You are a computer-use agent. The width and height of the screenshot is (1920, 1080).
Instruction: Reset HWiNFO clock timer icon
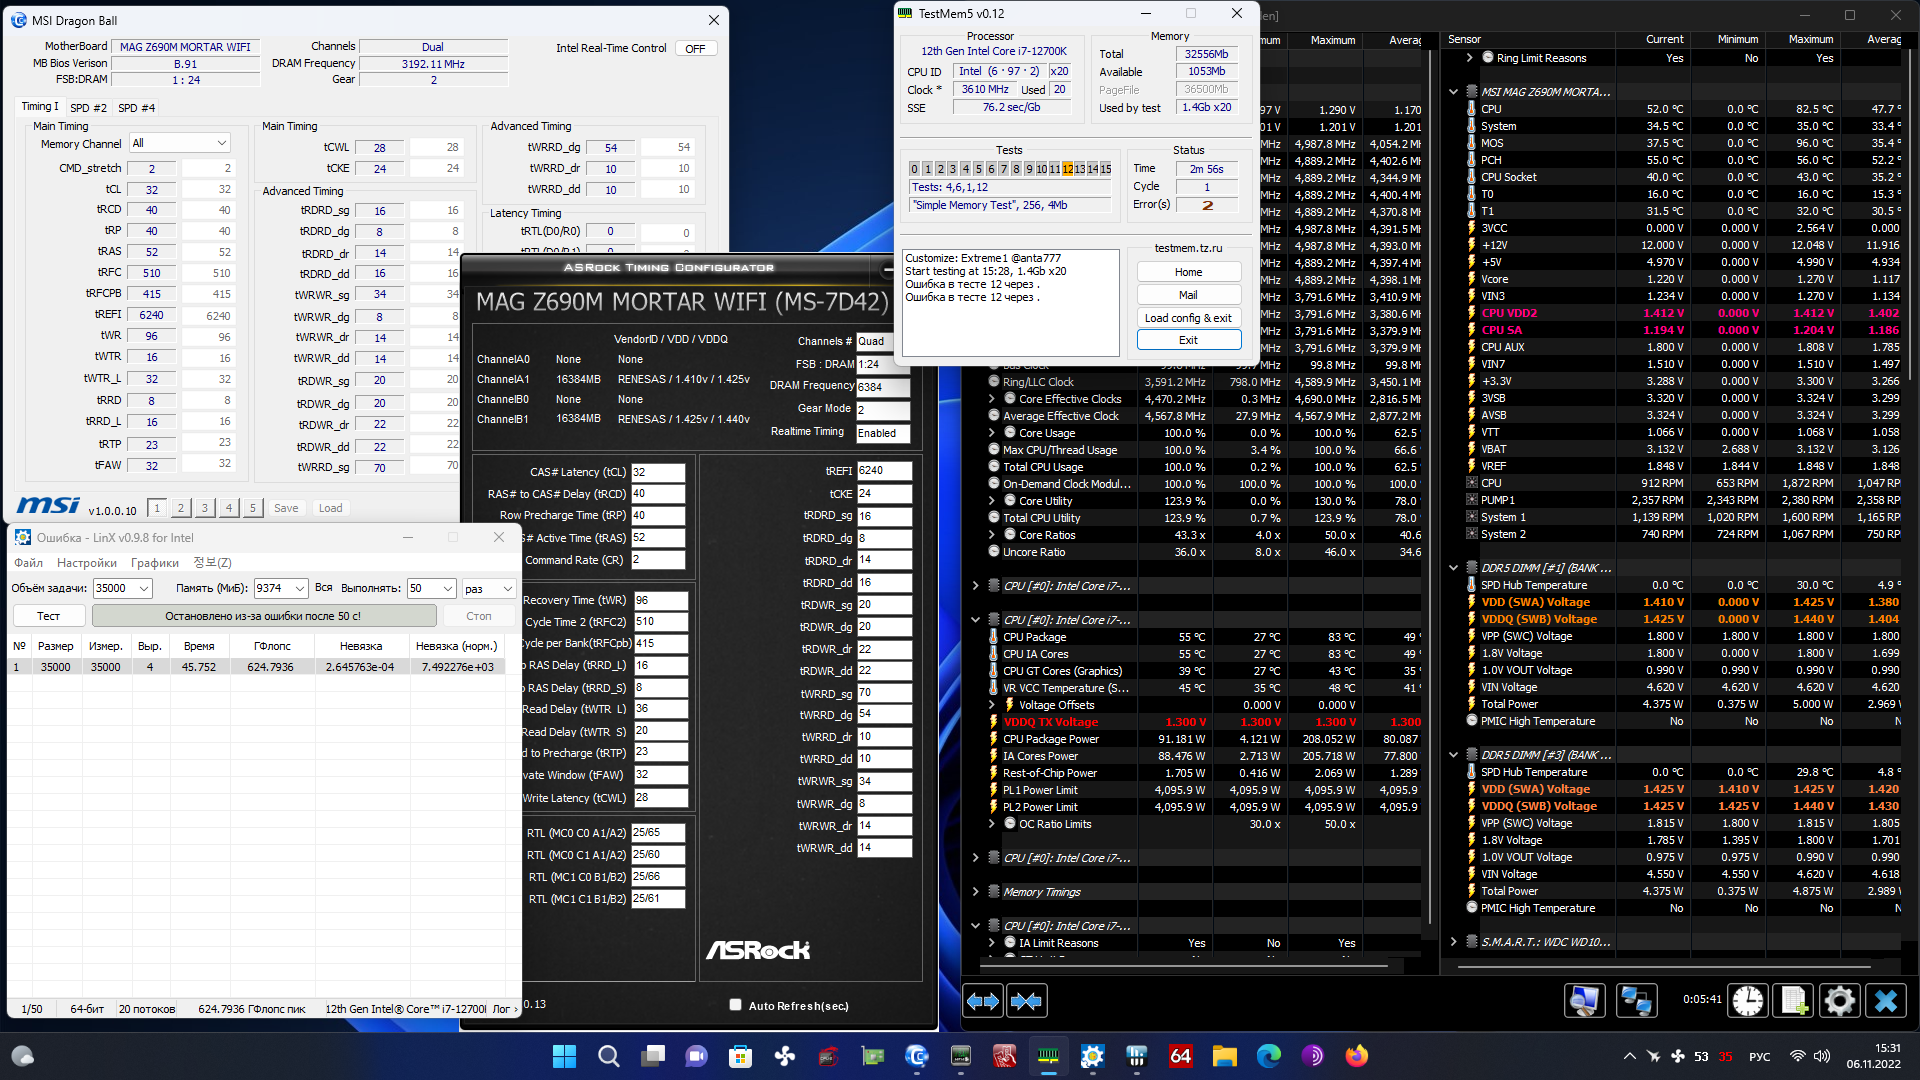pyautogui.click(x=1748, y=1001)
